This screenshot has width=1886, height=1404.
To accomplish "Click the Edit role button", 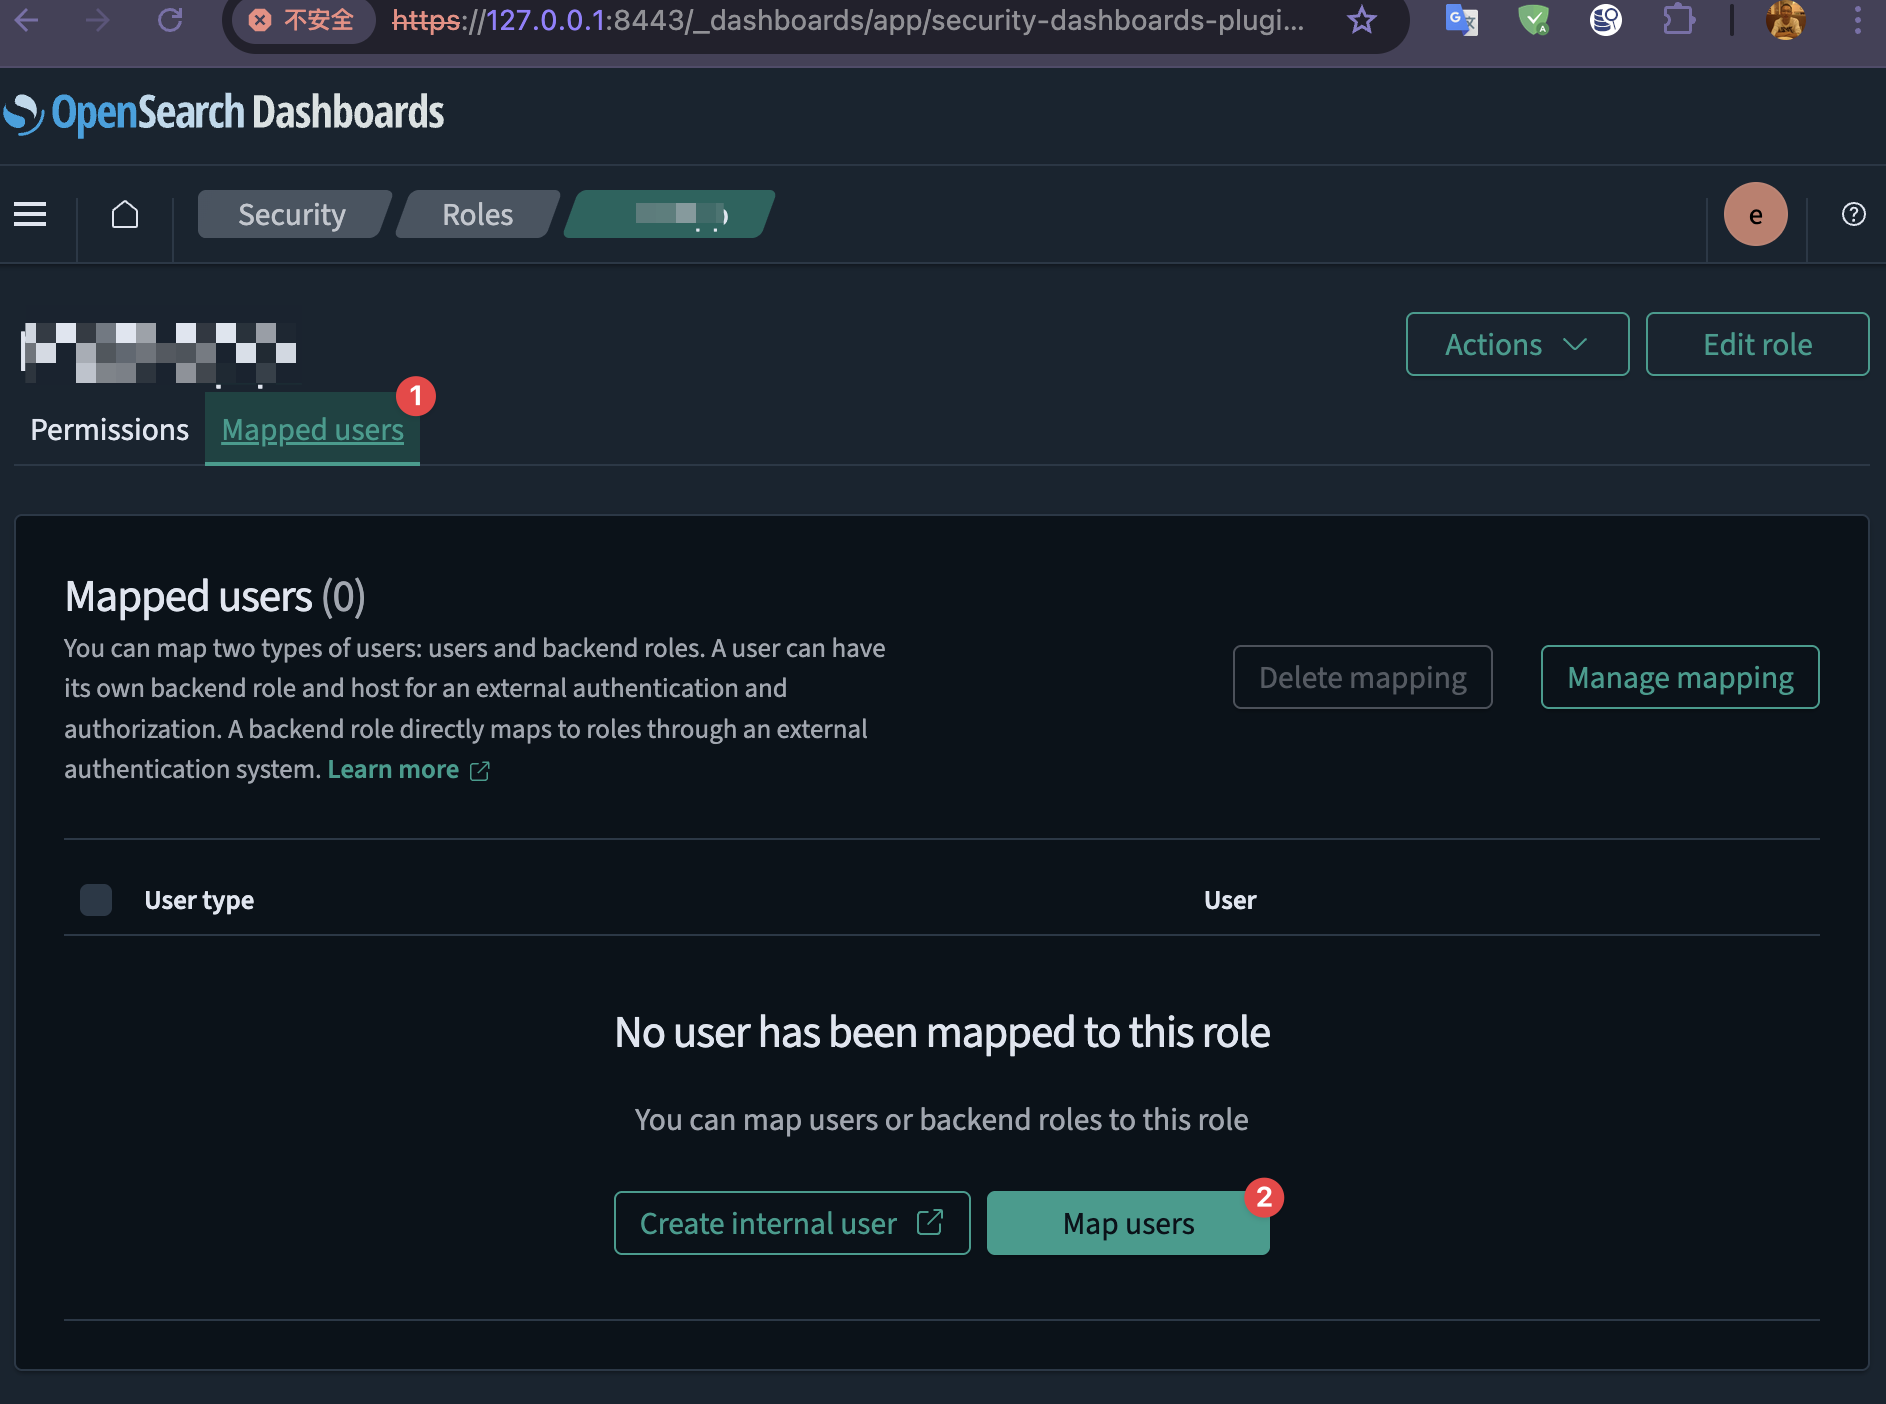I will pyautogui.click(x=1757, y=344).
